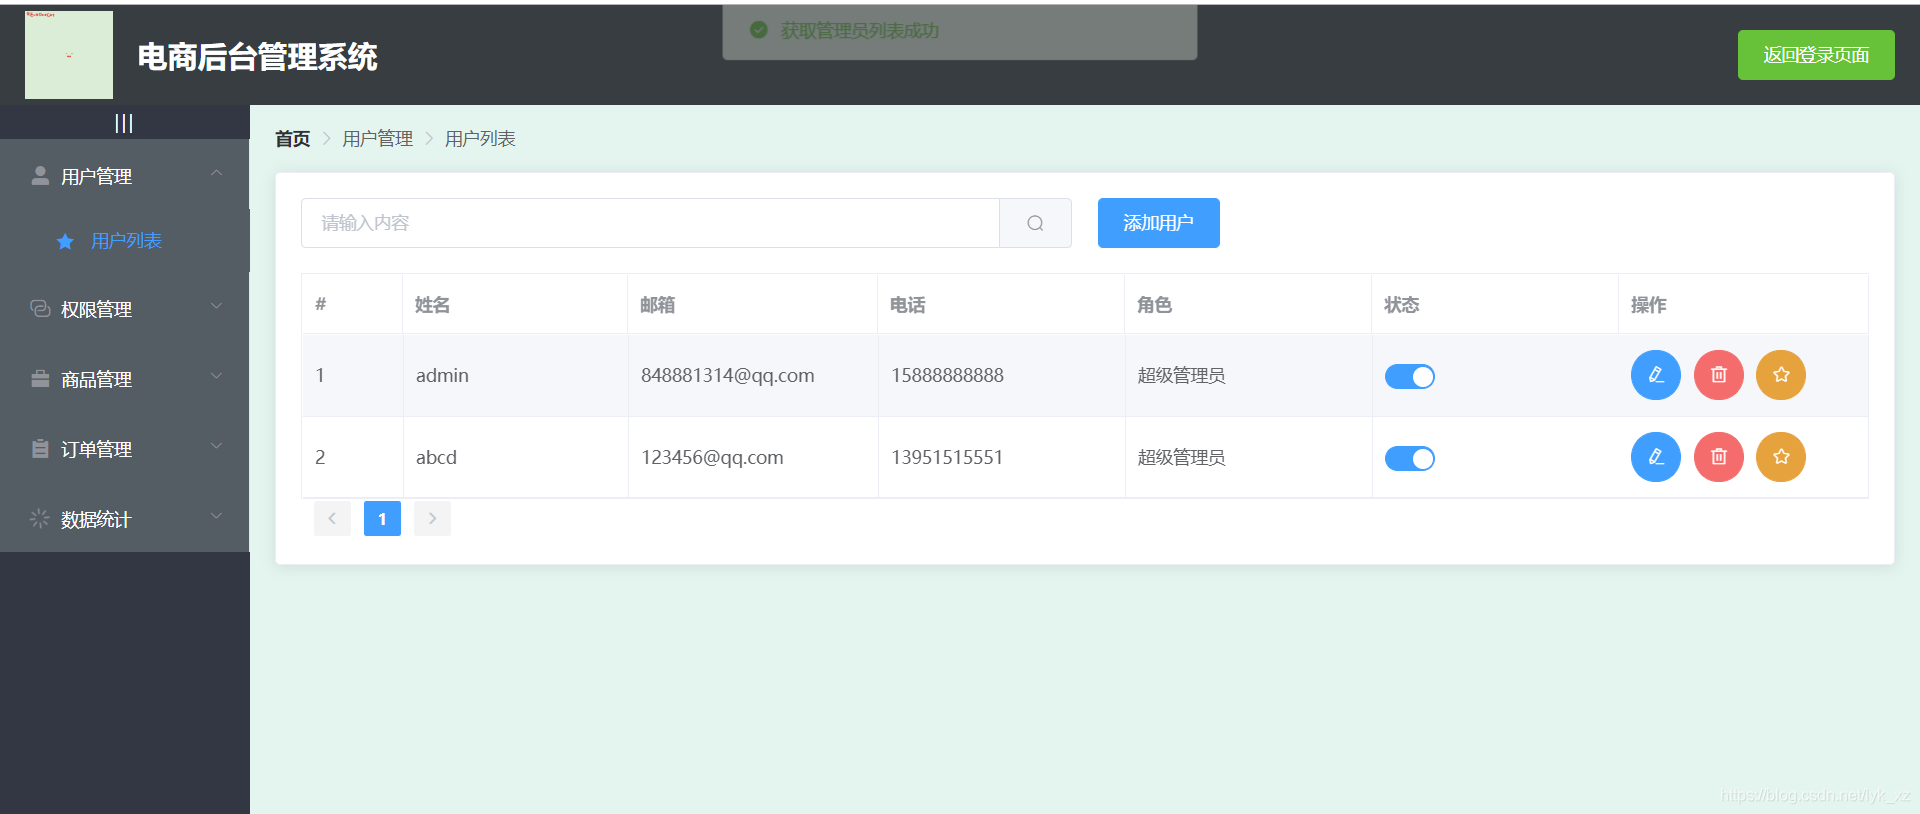The image size is (1920, 814).
Task: Toggle the status switch for admin
Action: 1410,376
